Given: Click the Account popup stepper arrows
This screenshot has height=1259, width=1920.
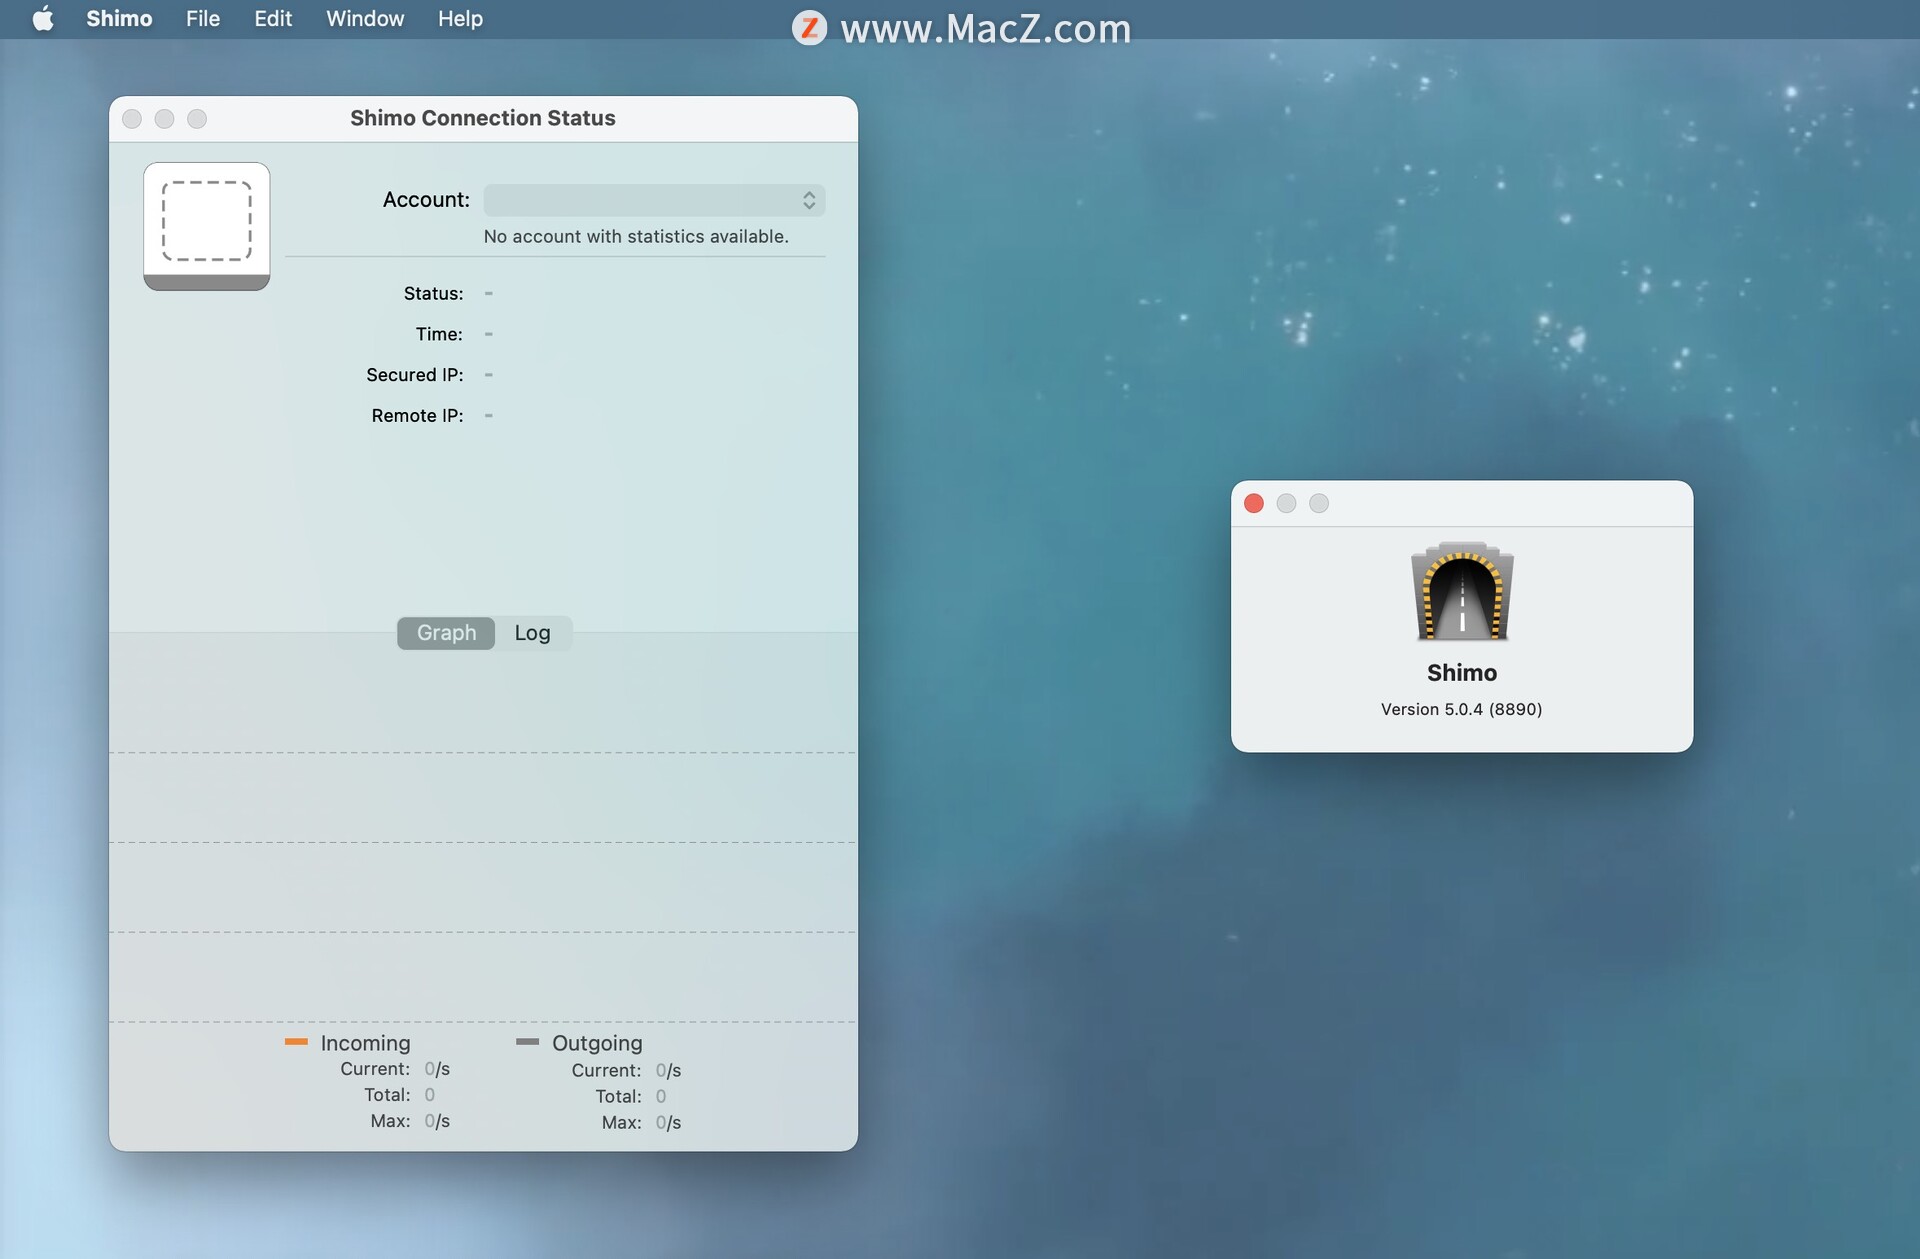Looking at the screenshot, I should pos(809,200).
